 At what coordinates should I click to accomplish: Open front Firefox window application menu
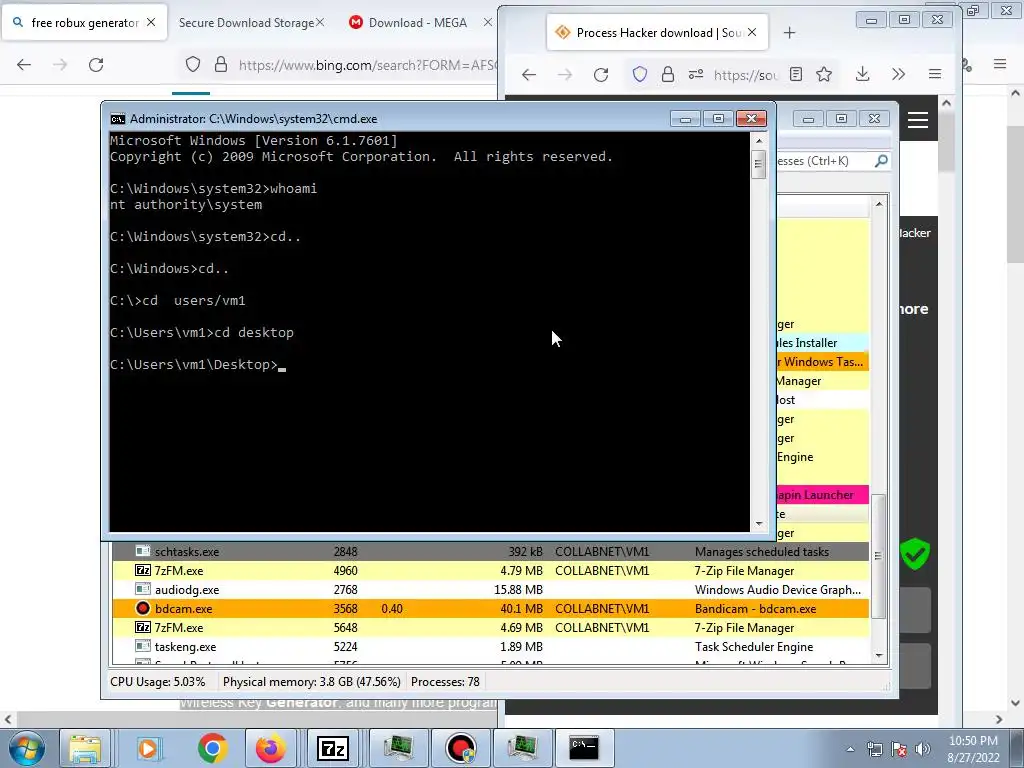click(x=935, y=74)
